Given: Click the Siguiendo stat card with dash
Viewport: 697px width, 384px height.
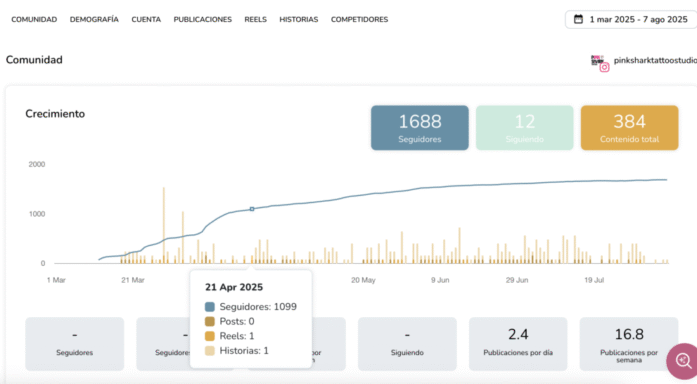Looking at the screenshot, I should pos(407,344).
